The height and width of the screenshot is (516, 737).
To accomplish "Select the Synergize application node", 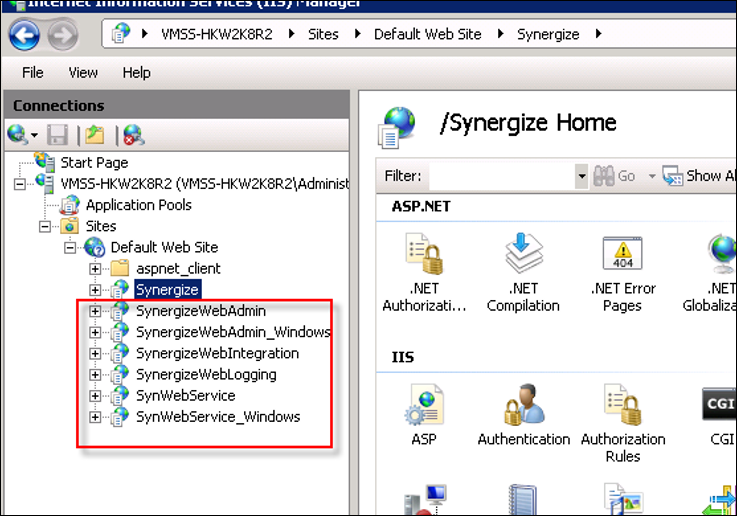I will click(x=167, y=289).
